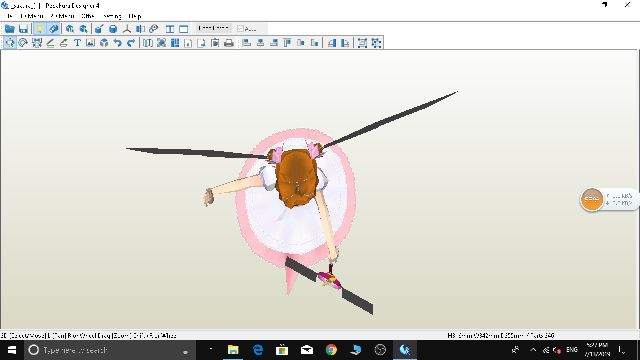Image resolution: width=640 pixels, height=360 pixels.
Task: Open Microsoft Edge from the taskbar
Action: (x=258, y=350)
